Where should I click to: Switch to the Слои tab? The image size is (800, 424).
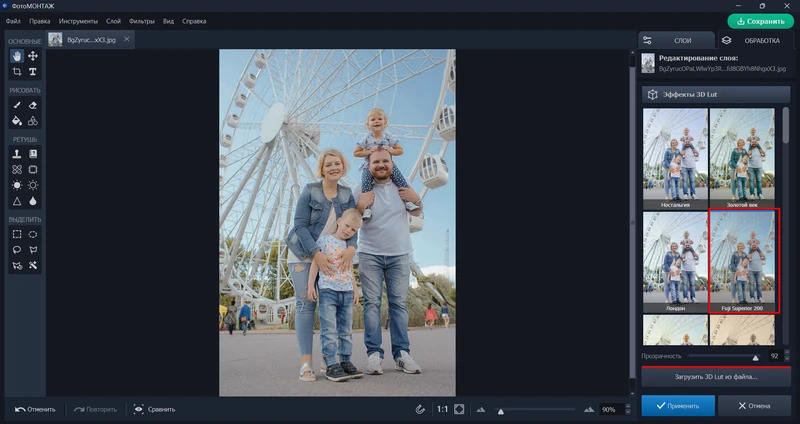[677, 40]
